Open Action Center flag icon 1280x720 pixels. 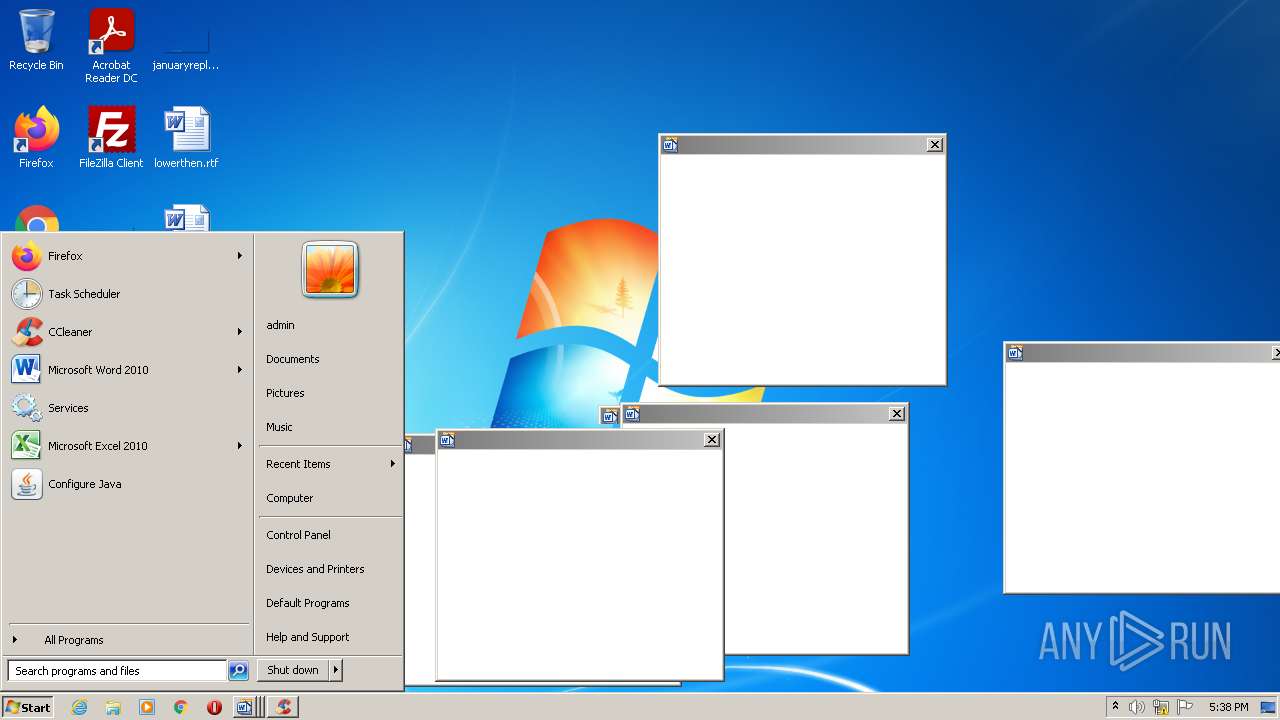(x=1185, y=707)
